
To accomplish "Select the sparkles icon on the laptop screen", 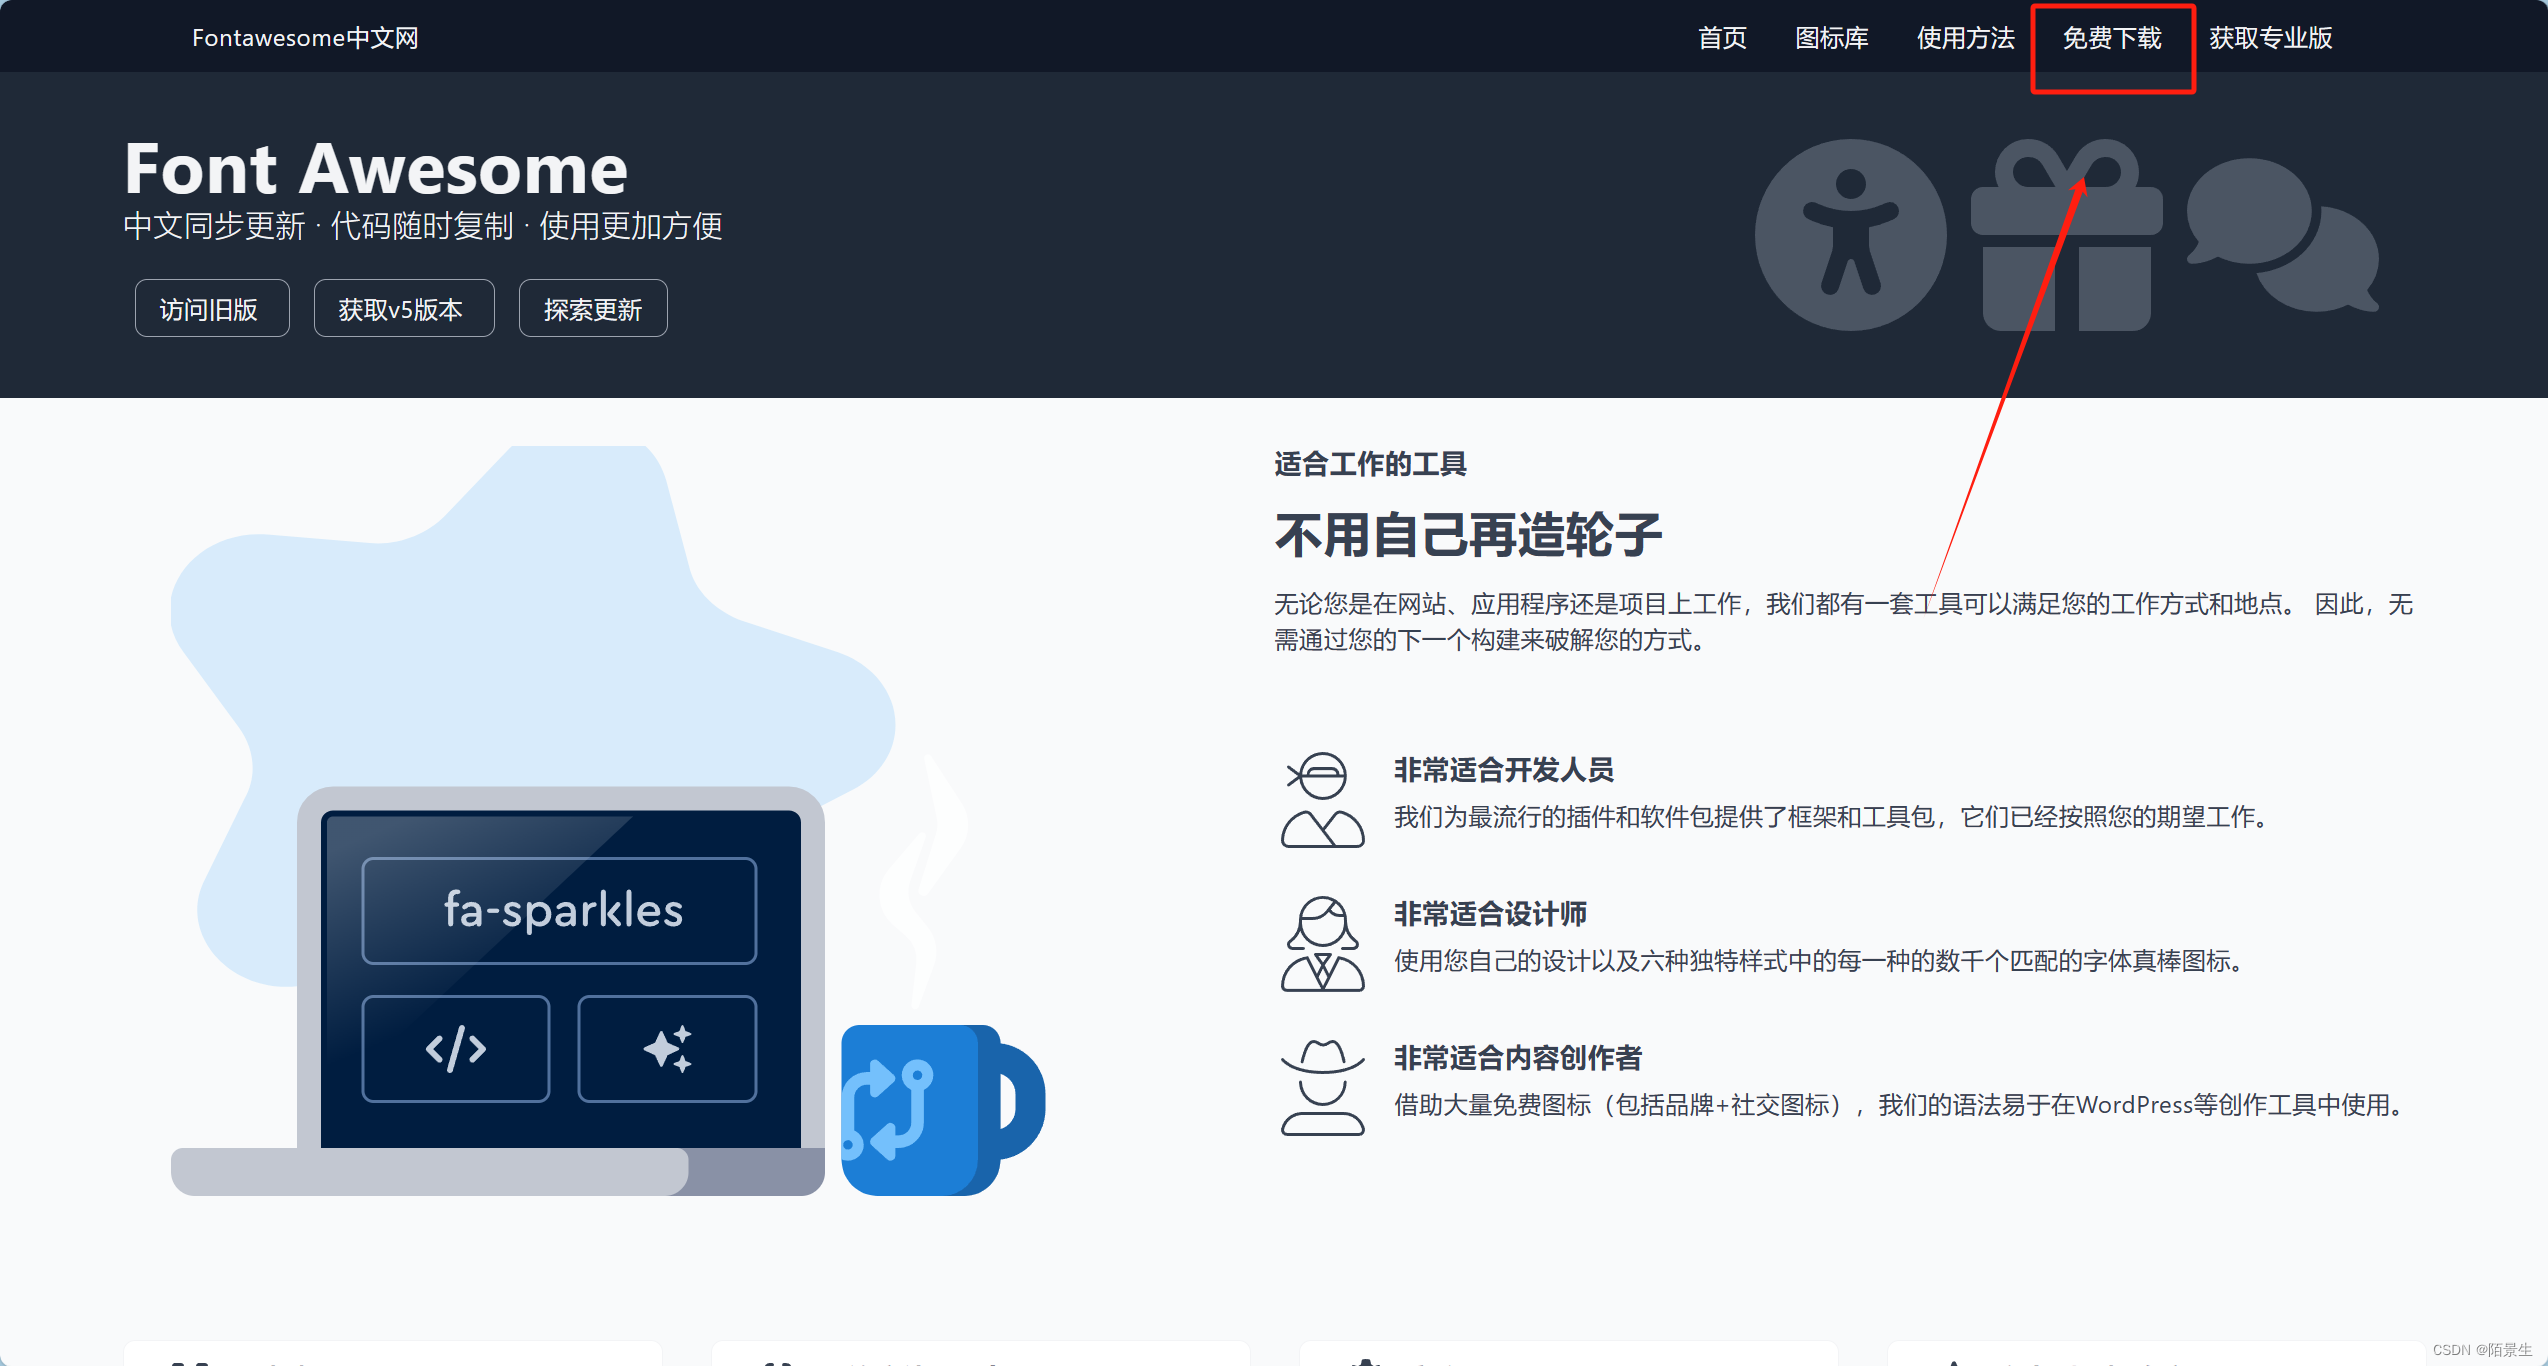I will click(666, 1048).
